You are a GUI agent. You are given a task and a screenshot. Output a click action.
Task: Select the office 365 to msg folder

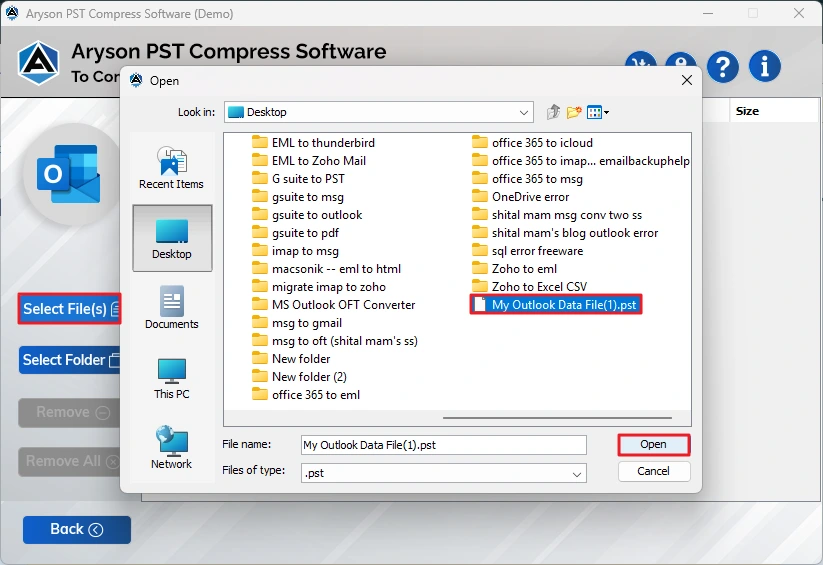pos(527,179)
